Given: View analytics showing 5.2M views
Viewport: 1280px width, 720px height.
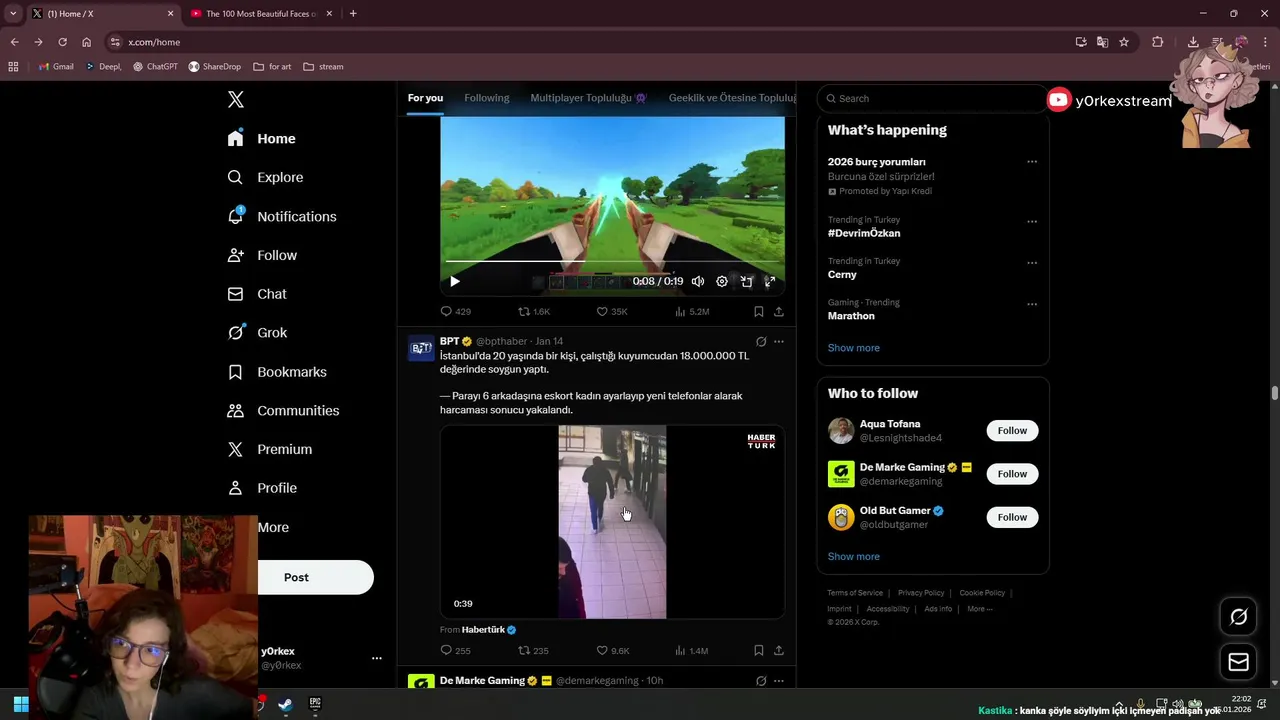Looking at the screenshot, I should pyautogui.click(x=692, y=312).
